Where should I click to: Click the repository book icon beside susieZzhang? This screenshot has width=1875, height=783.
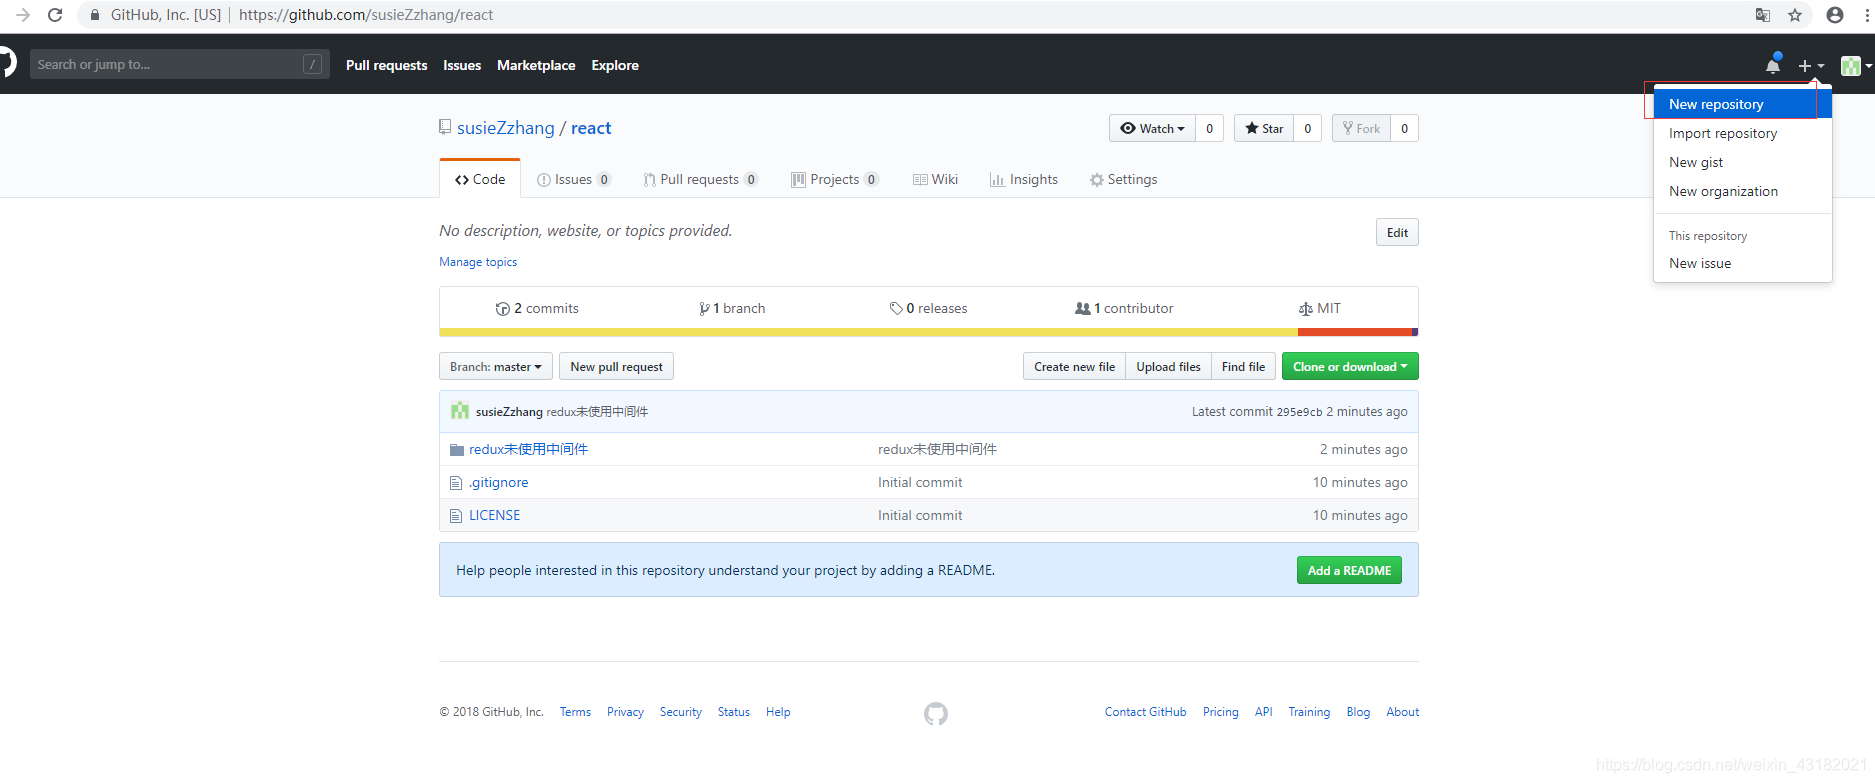(x=445, y=127)
